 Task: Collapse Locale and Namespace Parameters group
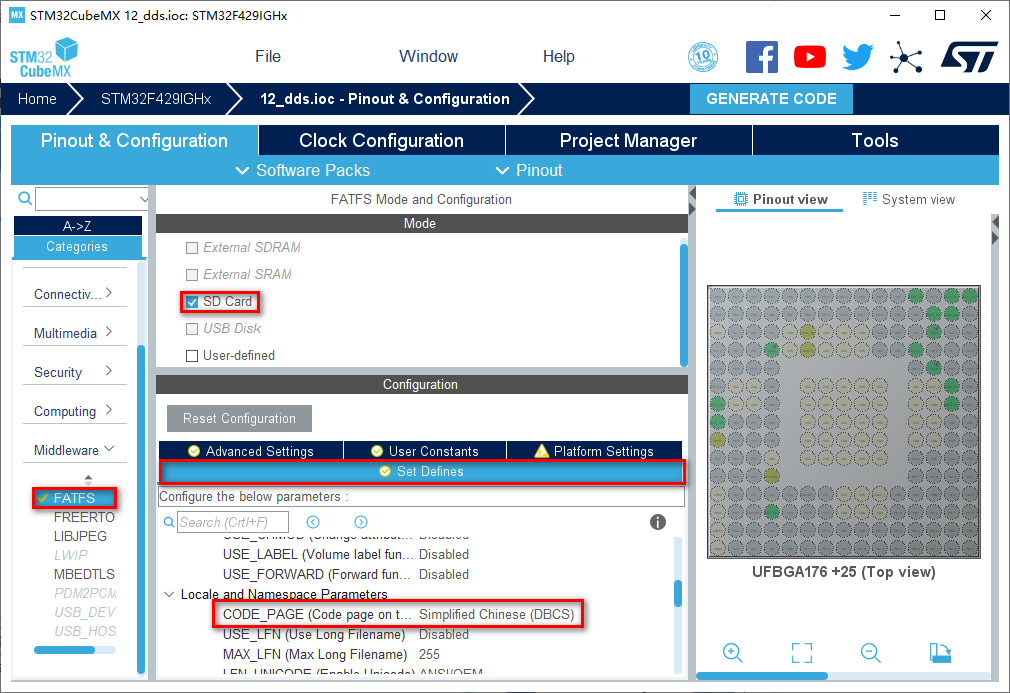tap(169, 594)
